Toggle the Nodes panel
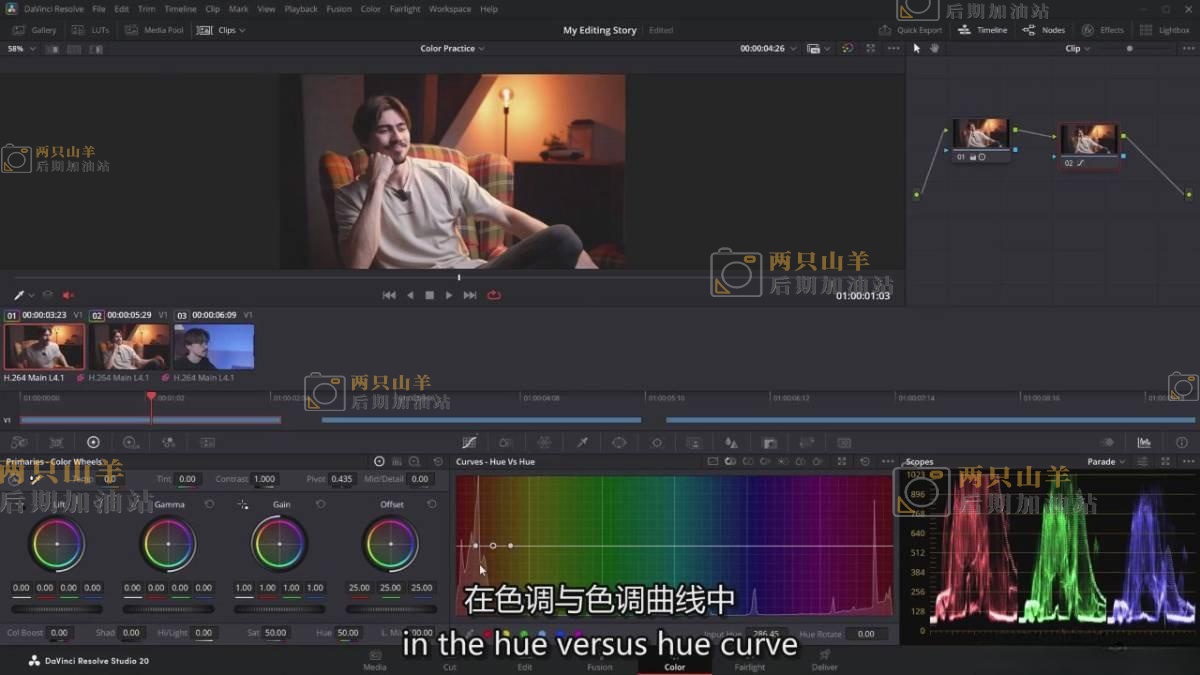 coord(1044,30)
